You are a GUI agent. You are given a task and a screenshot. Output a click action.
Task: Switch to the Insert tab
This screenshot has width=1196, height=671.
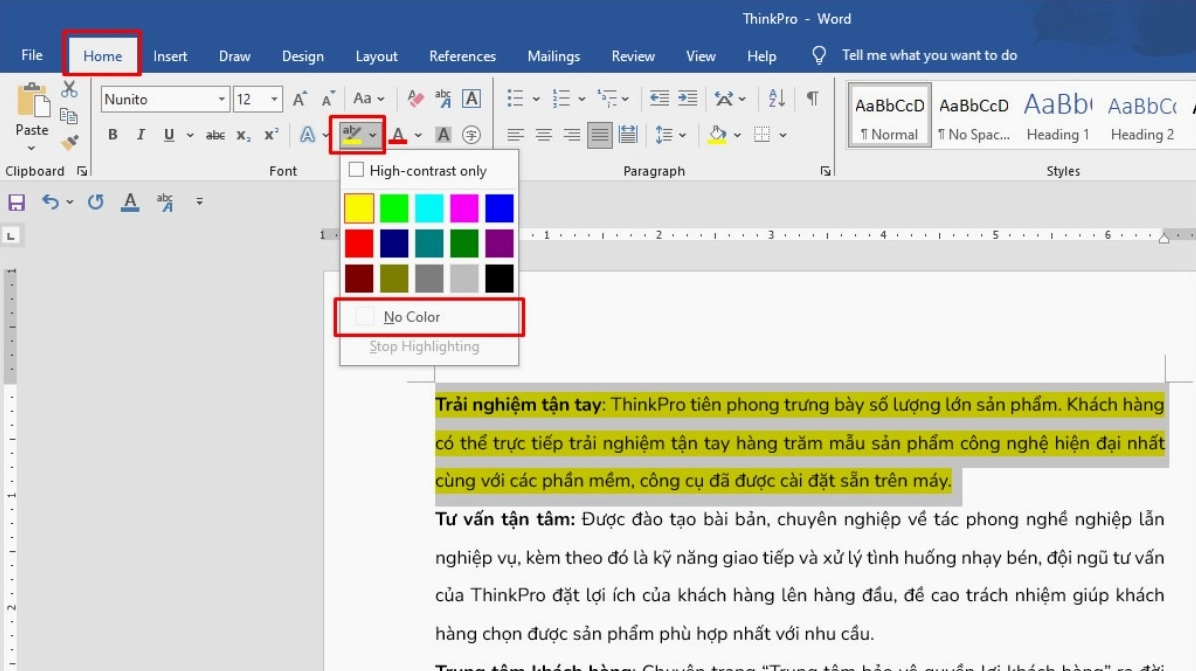tap(169, 56)
